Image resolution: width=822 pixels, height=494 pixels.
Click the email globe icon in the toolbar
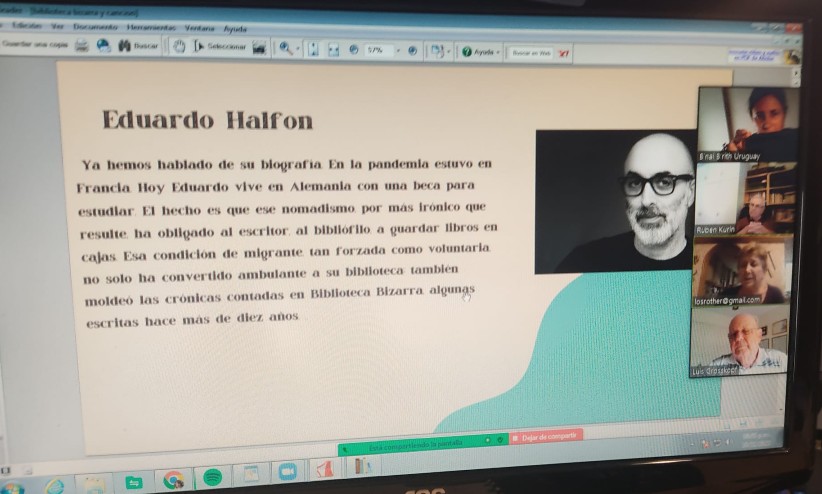tap(103, 46)
